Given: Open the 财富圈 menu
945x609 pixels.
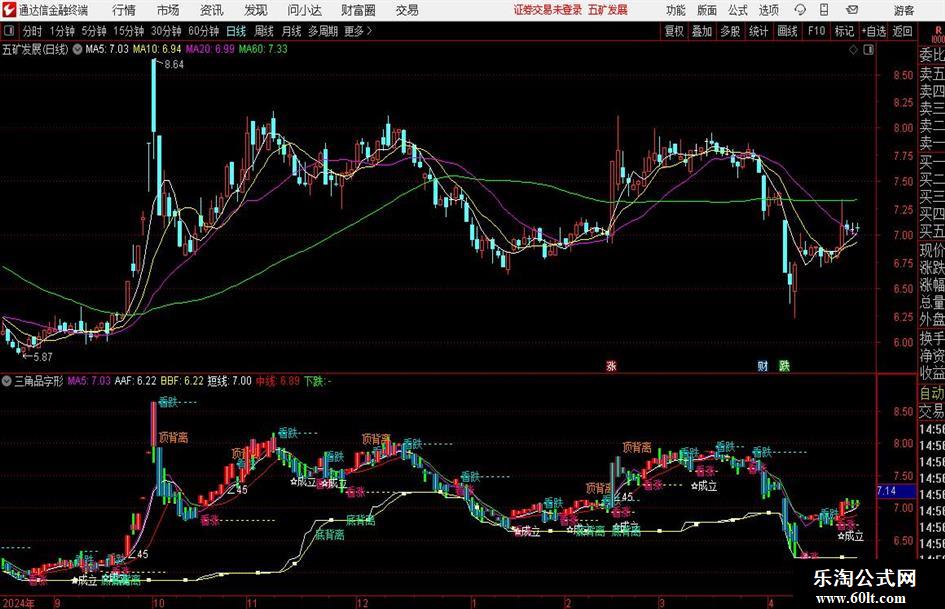Looking at the screenshot, I should (x=358, y=10).
